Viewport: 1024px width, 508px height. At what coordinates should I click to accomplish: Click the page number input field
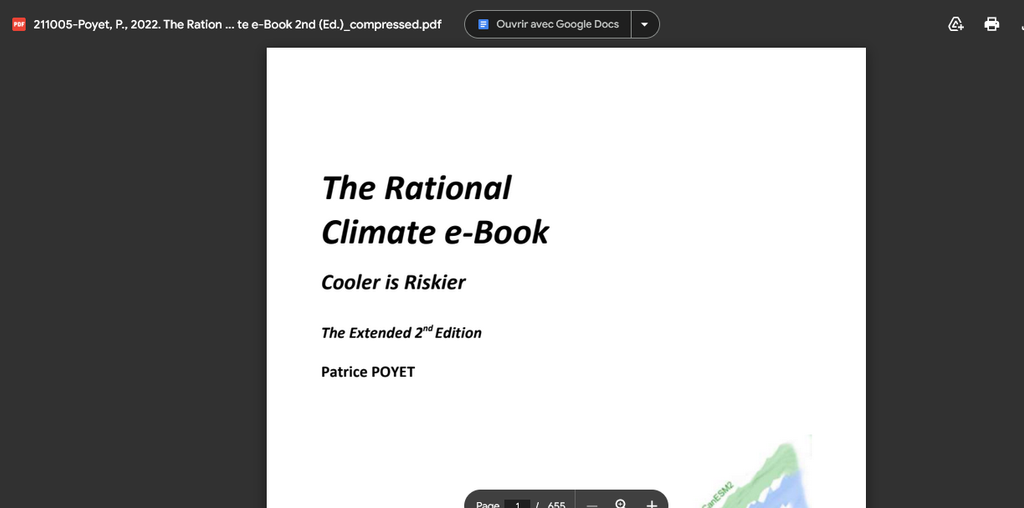click(517, 504)
